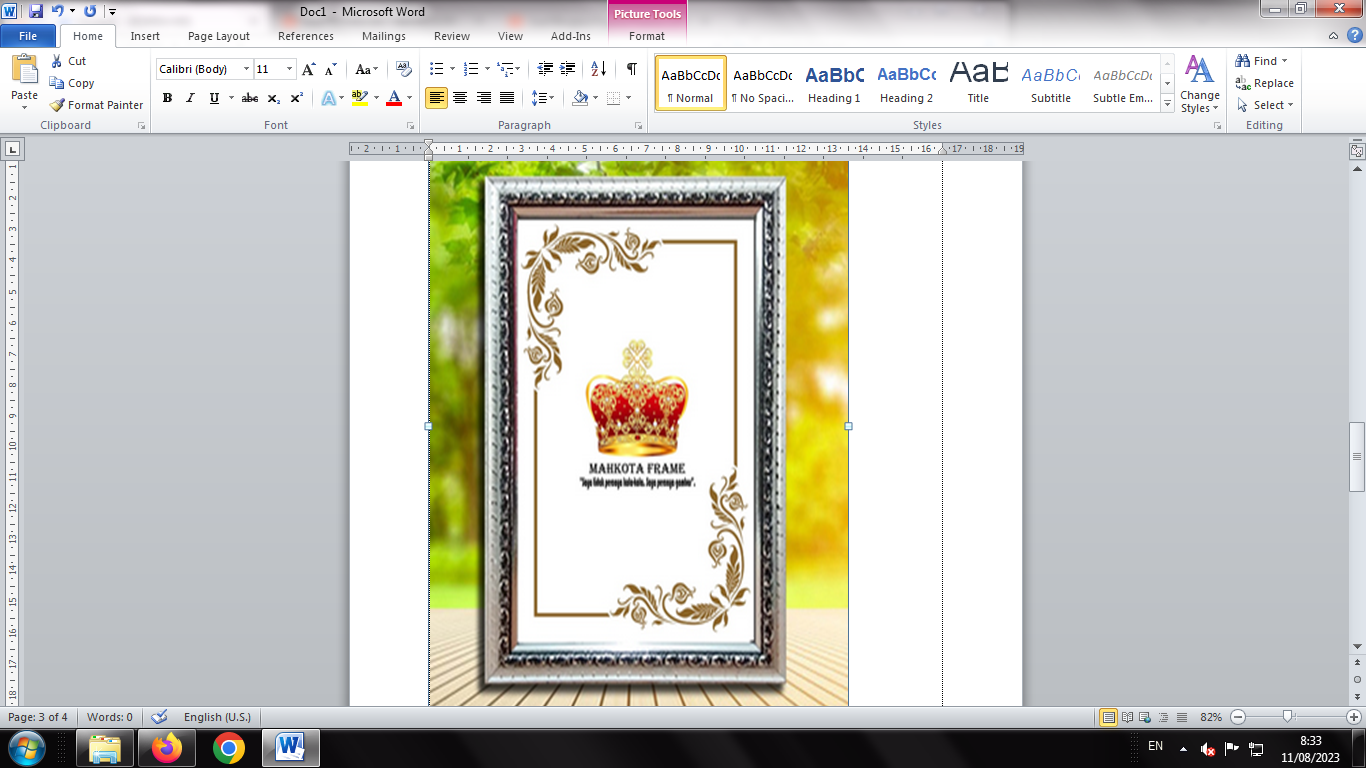Activate the Format Painter brush

click(57, 105)
